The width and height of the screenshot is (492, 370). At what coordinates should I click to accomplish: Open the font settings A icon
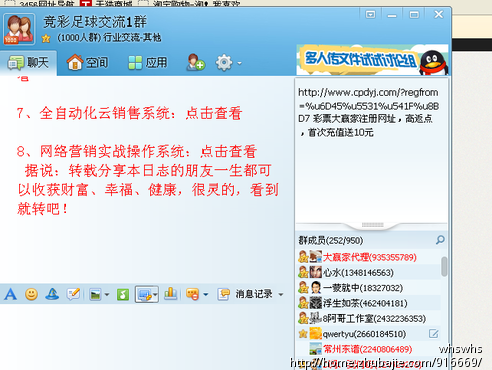tap(10, 294)
